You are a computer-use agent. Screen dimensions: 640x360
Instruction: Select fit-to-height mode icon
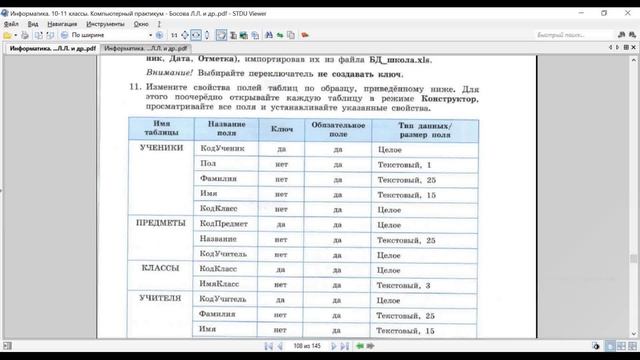pyautogui.click(x=207, y=35)
